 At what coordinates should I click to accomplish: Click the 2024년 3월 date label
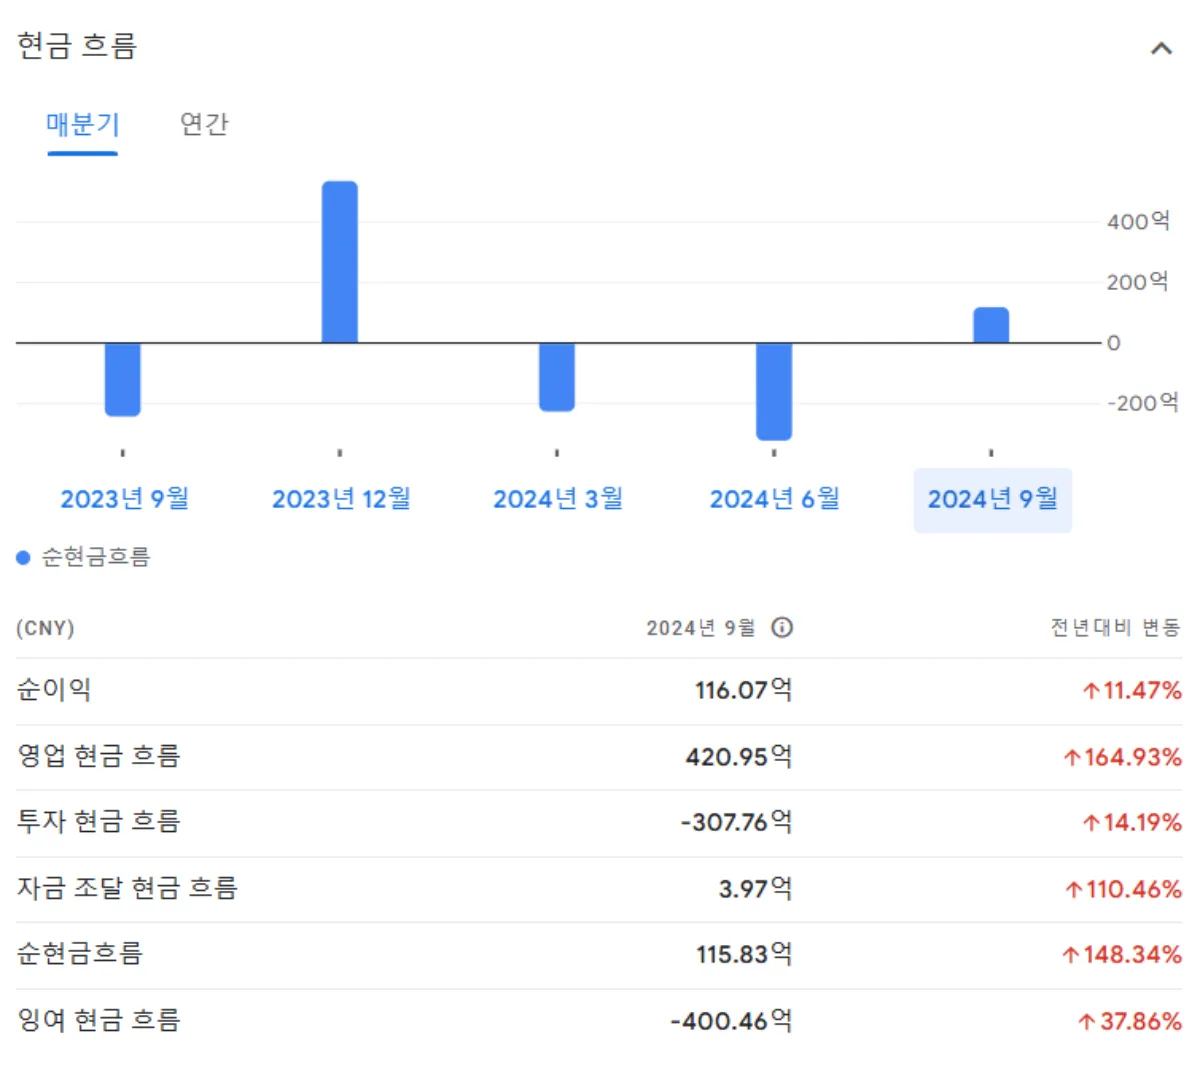(x=557, y=498)
